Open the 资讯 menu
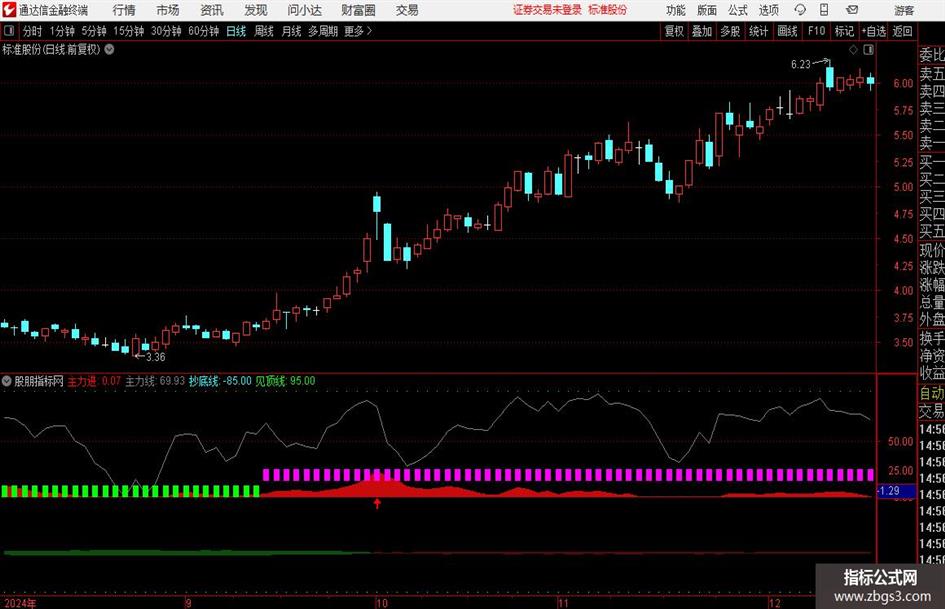The width and height of the screenshot is (945, 609). [212, 10]
